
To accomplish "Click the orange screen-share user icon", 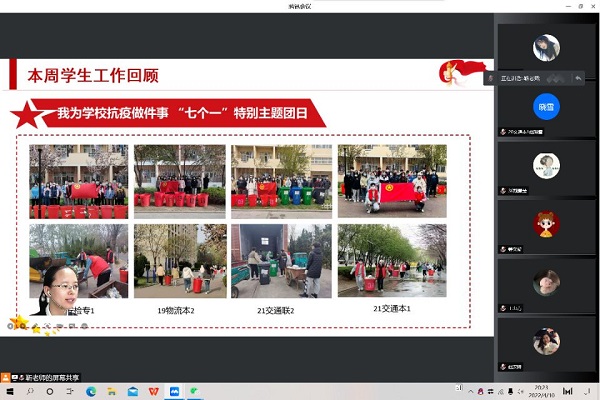I will (5, 378).
